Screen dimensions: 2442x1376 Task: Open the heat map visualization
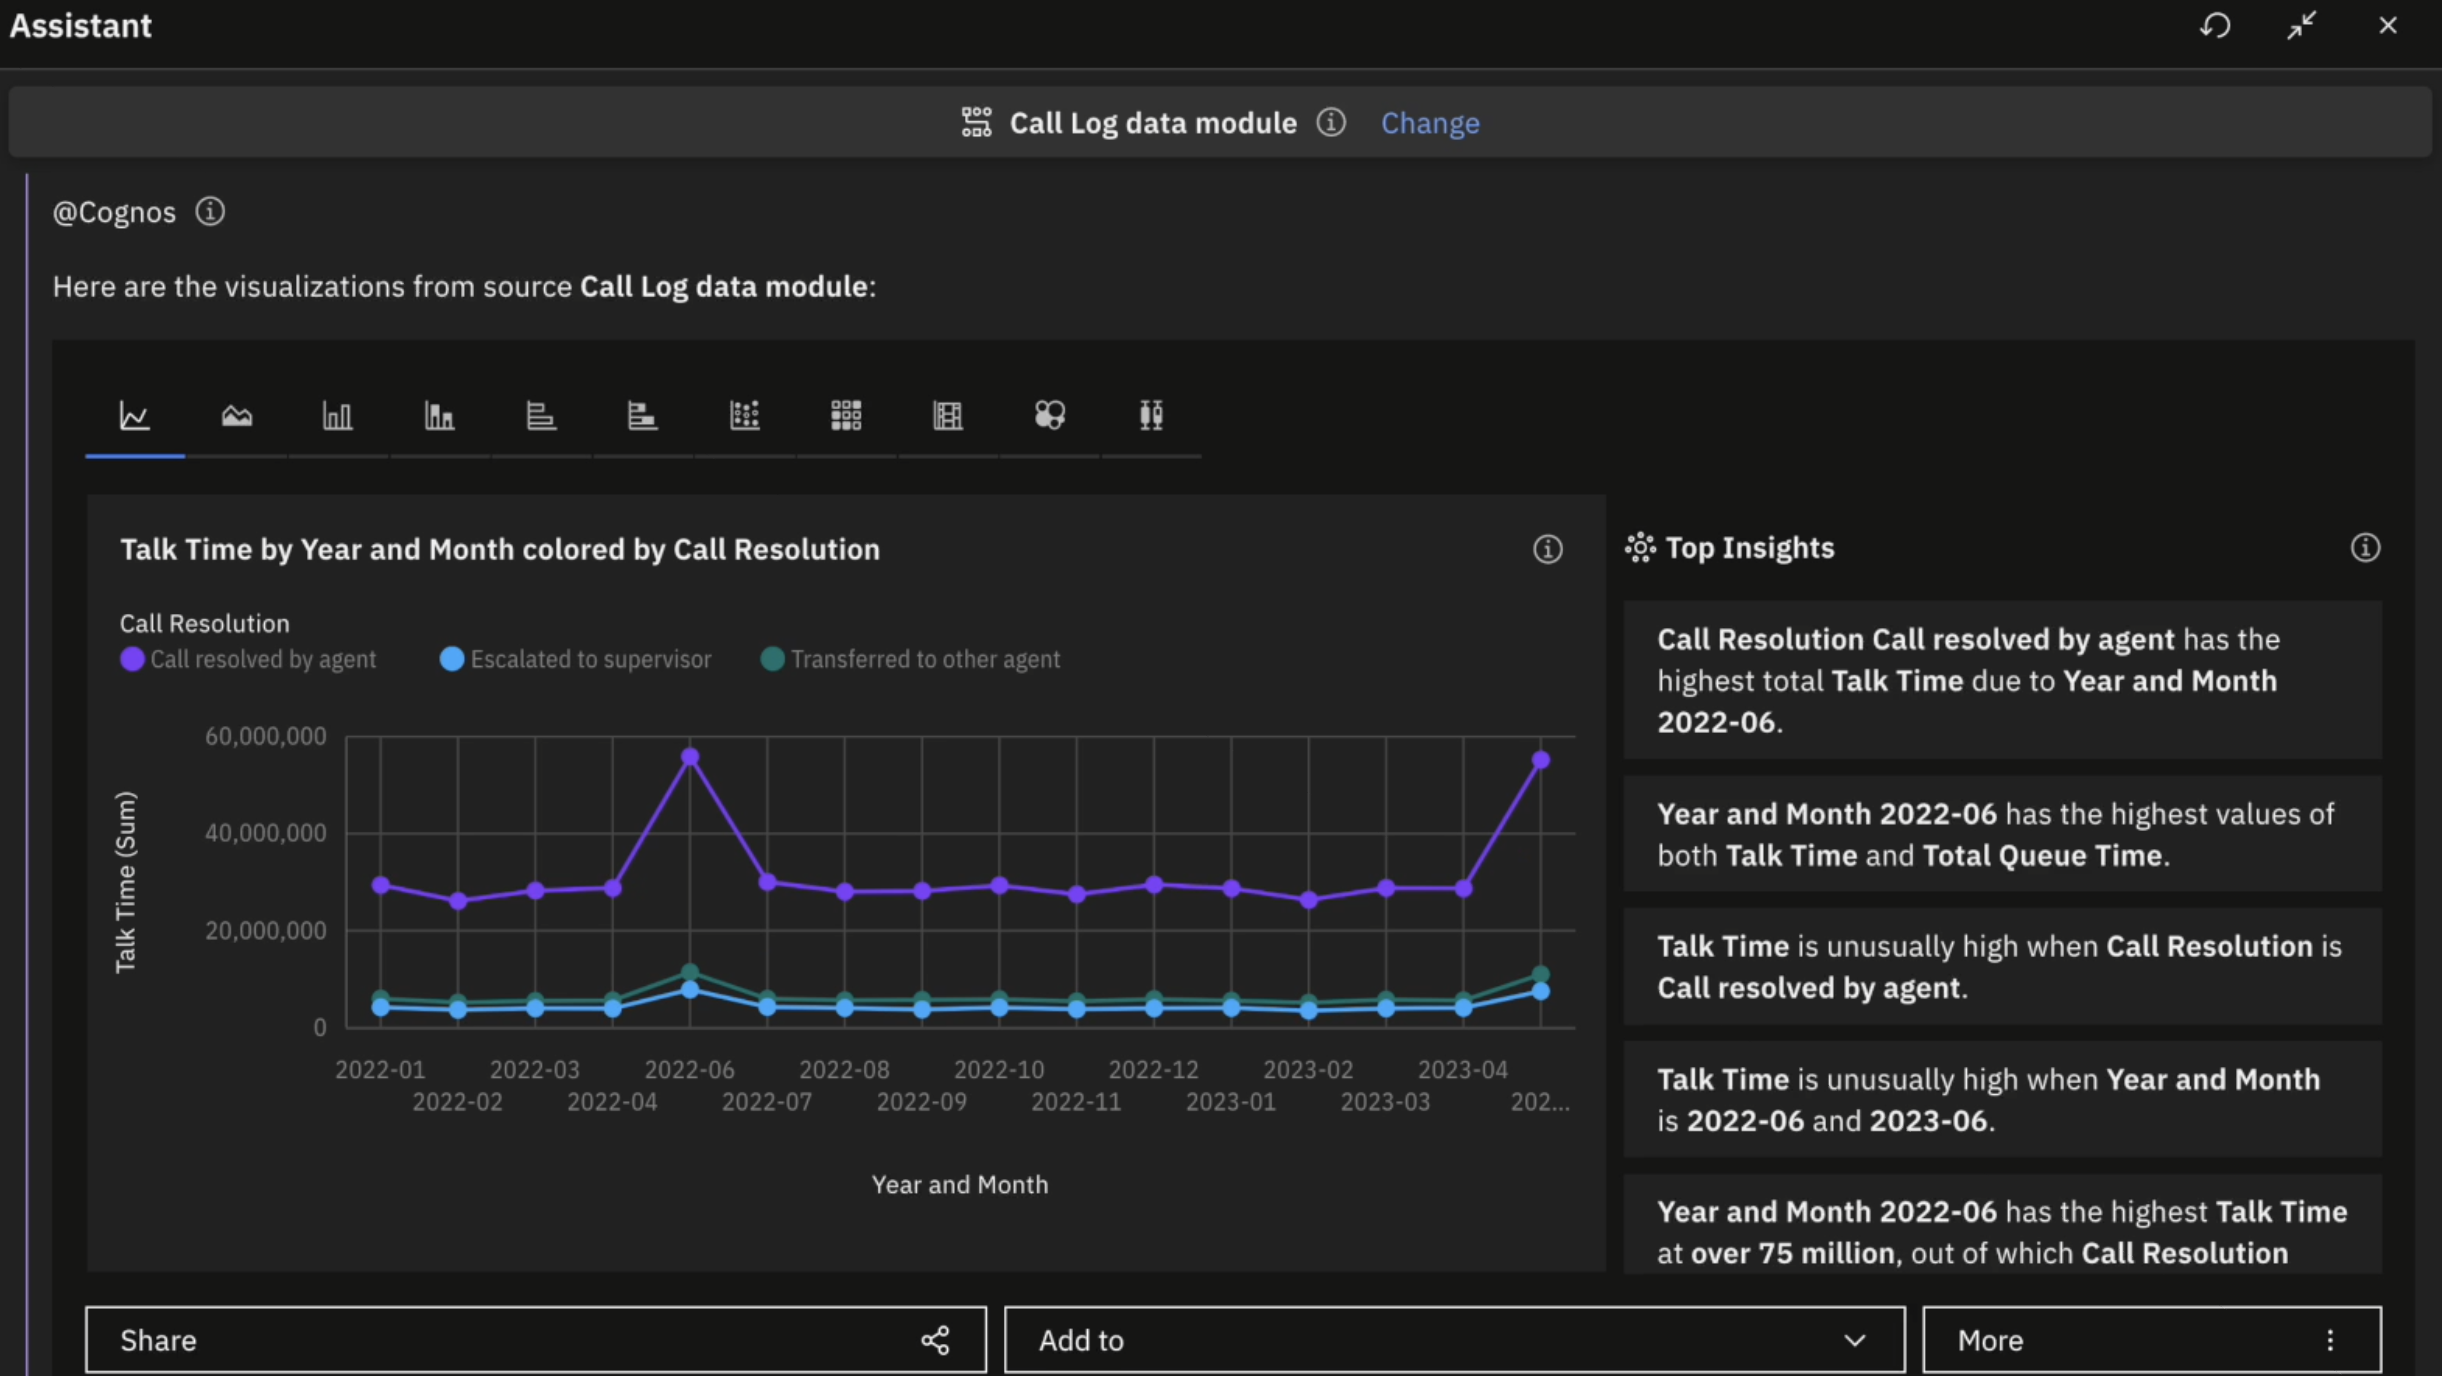(845, 415)
